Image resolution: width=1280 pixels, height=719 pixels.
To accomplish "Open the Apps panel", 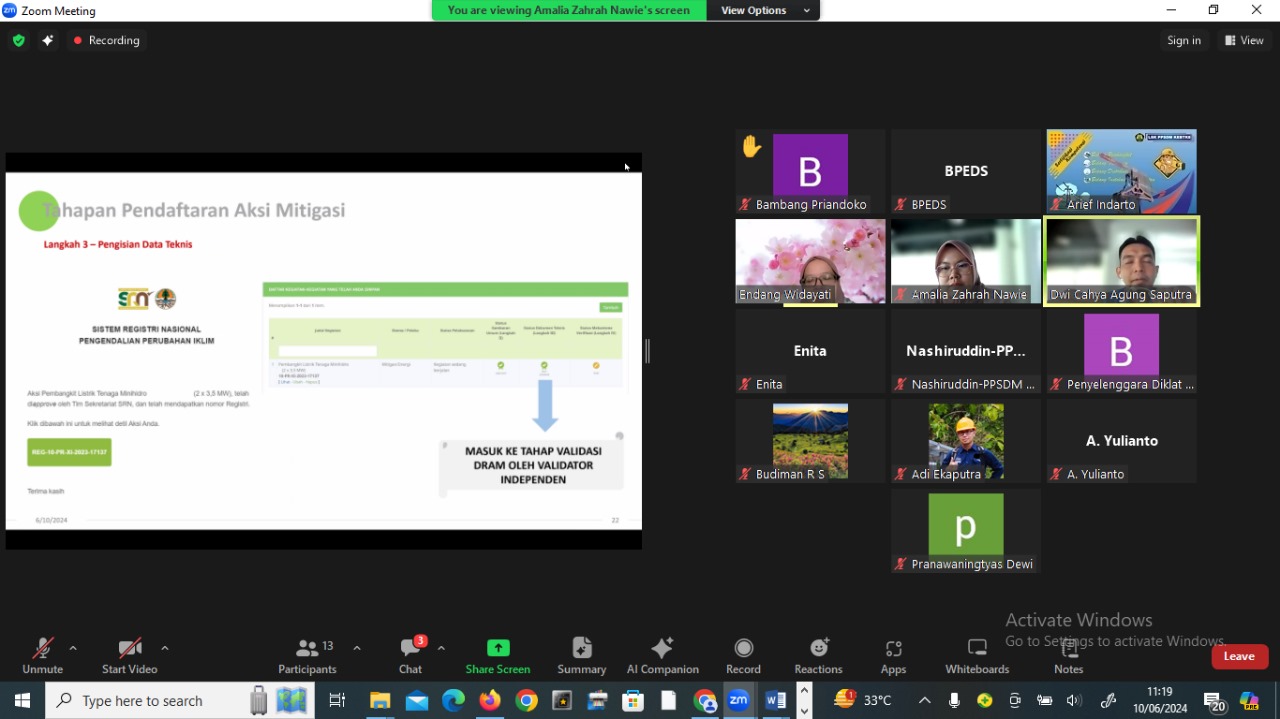I will [x=894, y=656].
